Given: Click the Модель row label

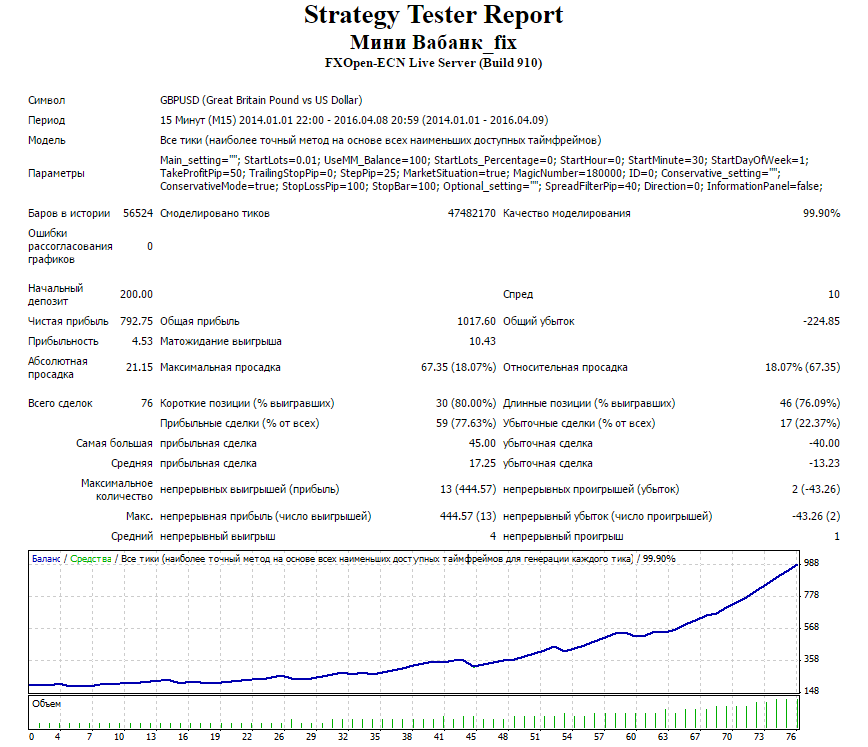Looking at the screenshot, I should (46, 140).
